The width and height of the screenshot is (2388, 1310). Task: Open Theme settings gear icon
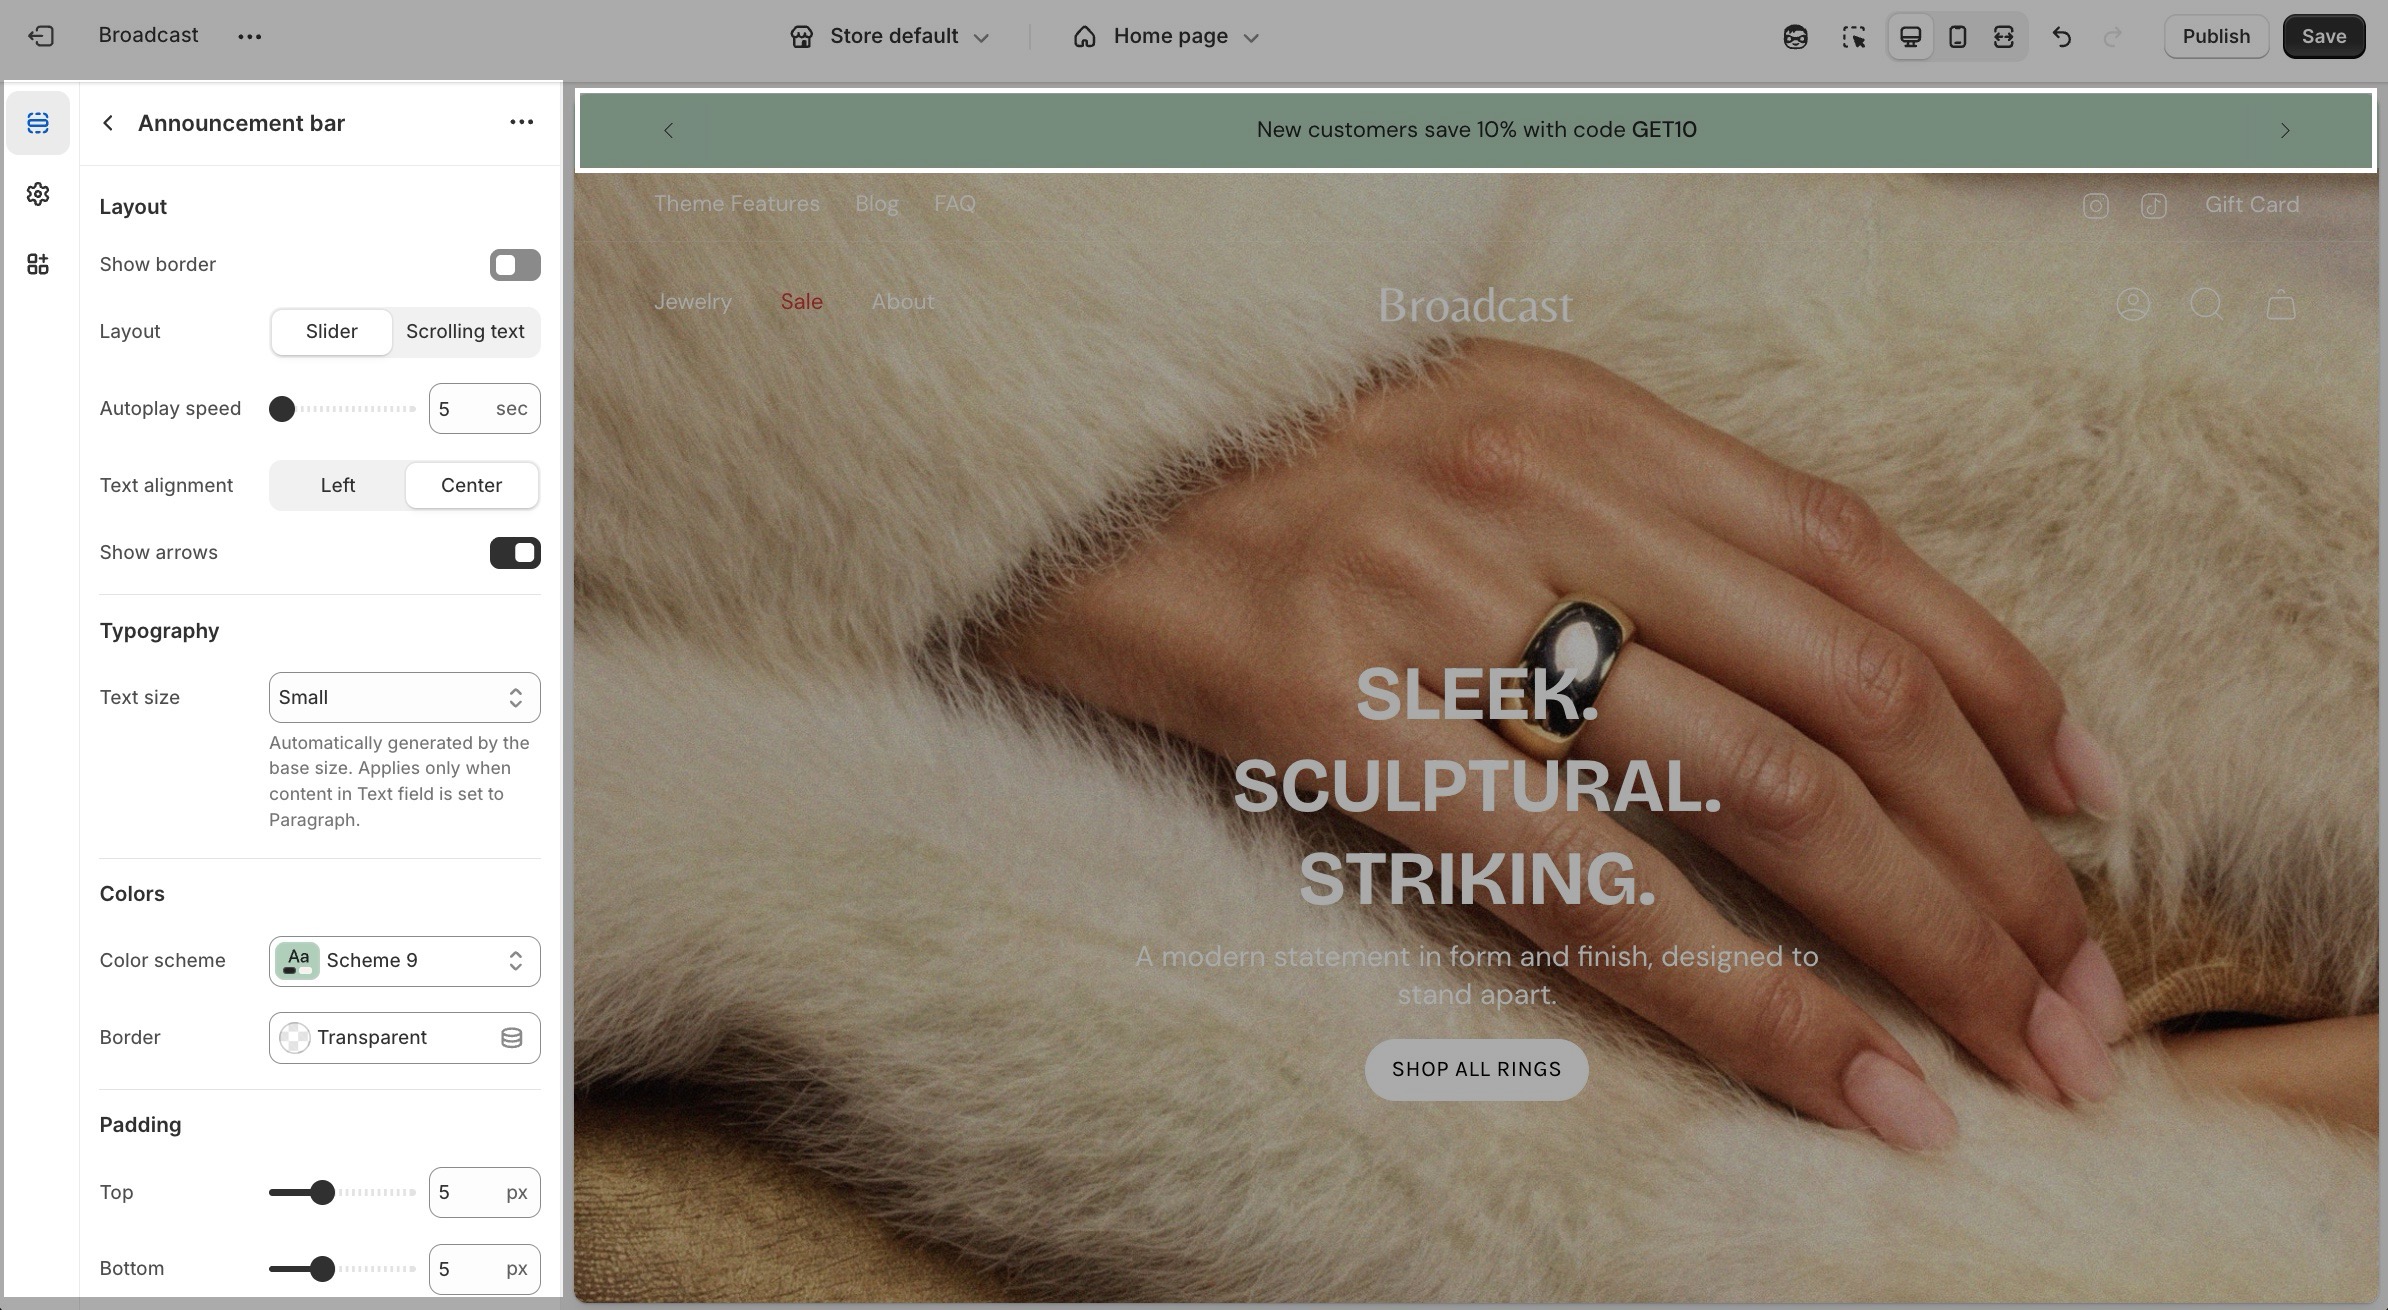click(x=38, y=194)
